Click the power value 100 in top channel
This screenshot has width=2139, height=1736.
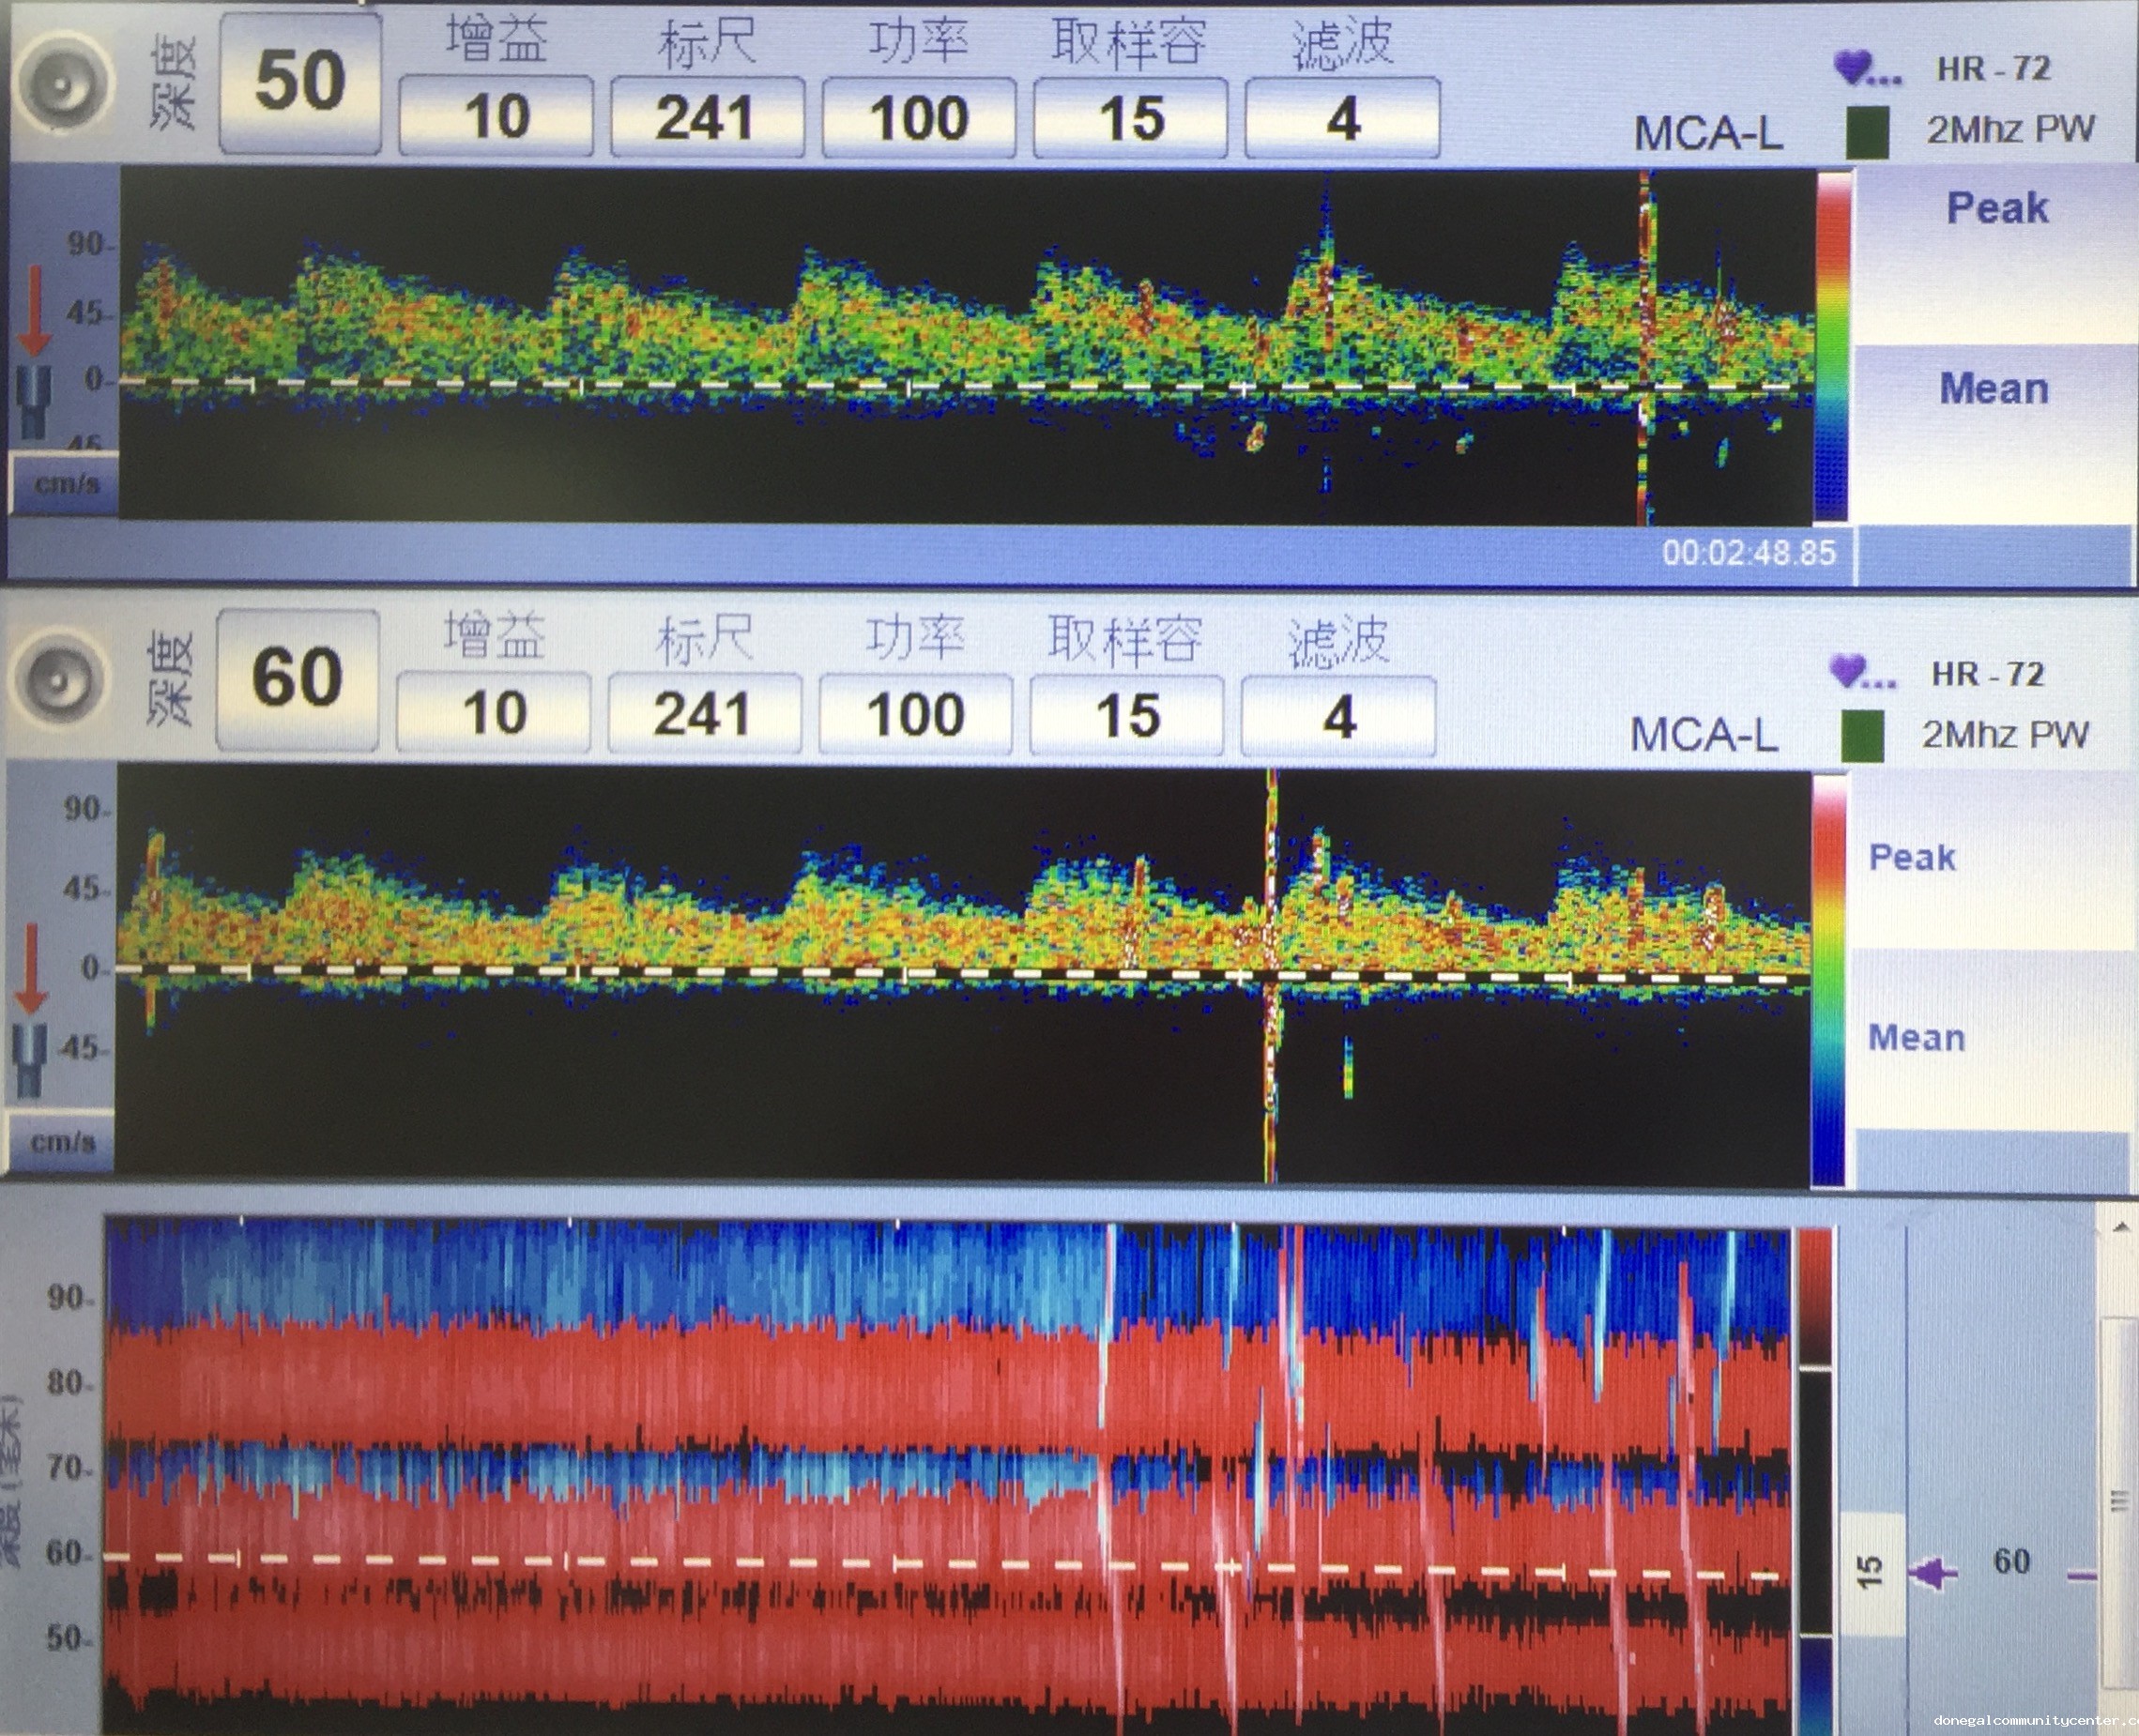[919, 119]
